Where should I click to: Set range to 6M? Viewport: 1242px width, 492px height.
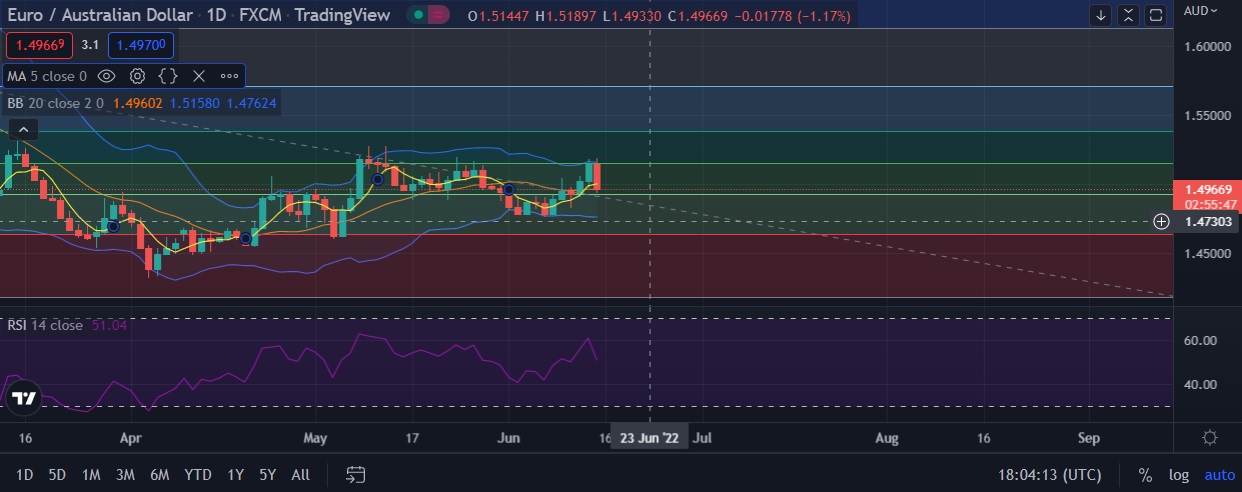pos(159,474)
